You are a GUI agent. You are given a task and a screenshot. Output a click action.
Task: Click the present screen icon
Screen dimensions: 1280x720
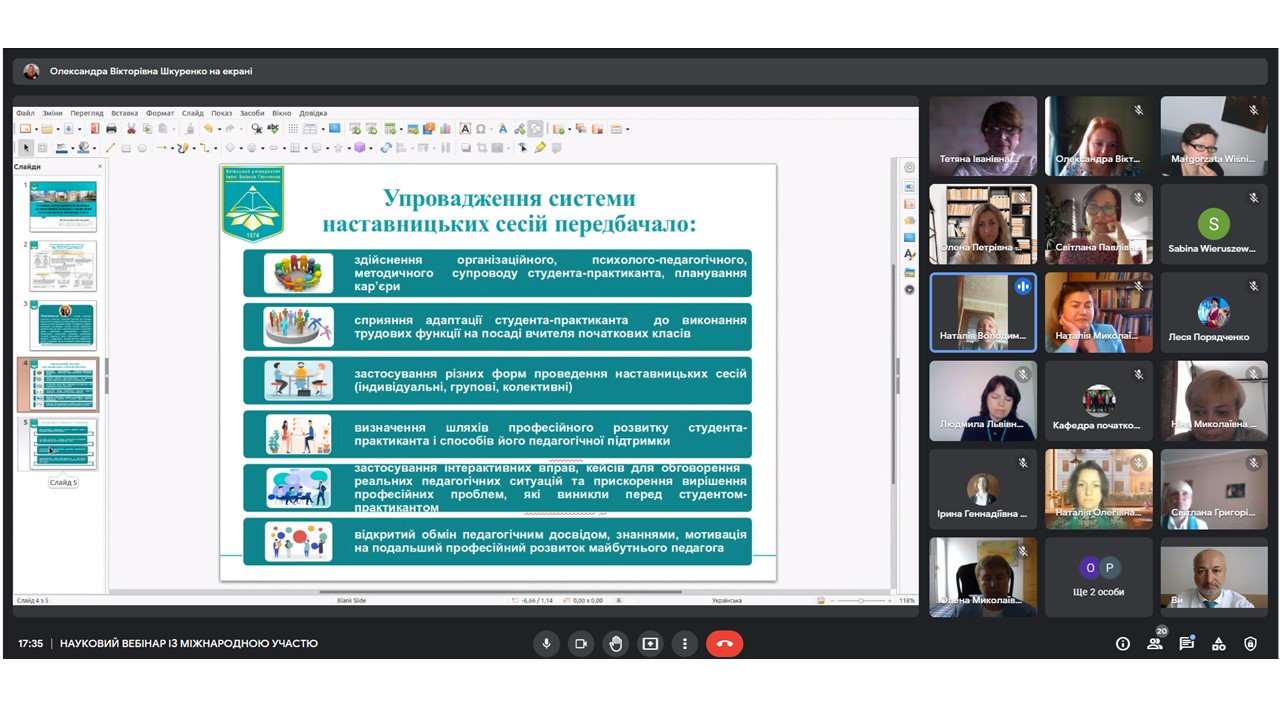[650, 644]
